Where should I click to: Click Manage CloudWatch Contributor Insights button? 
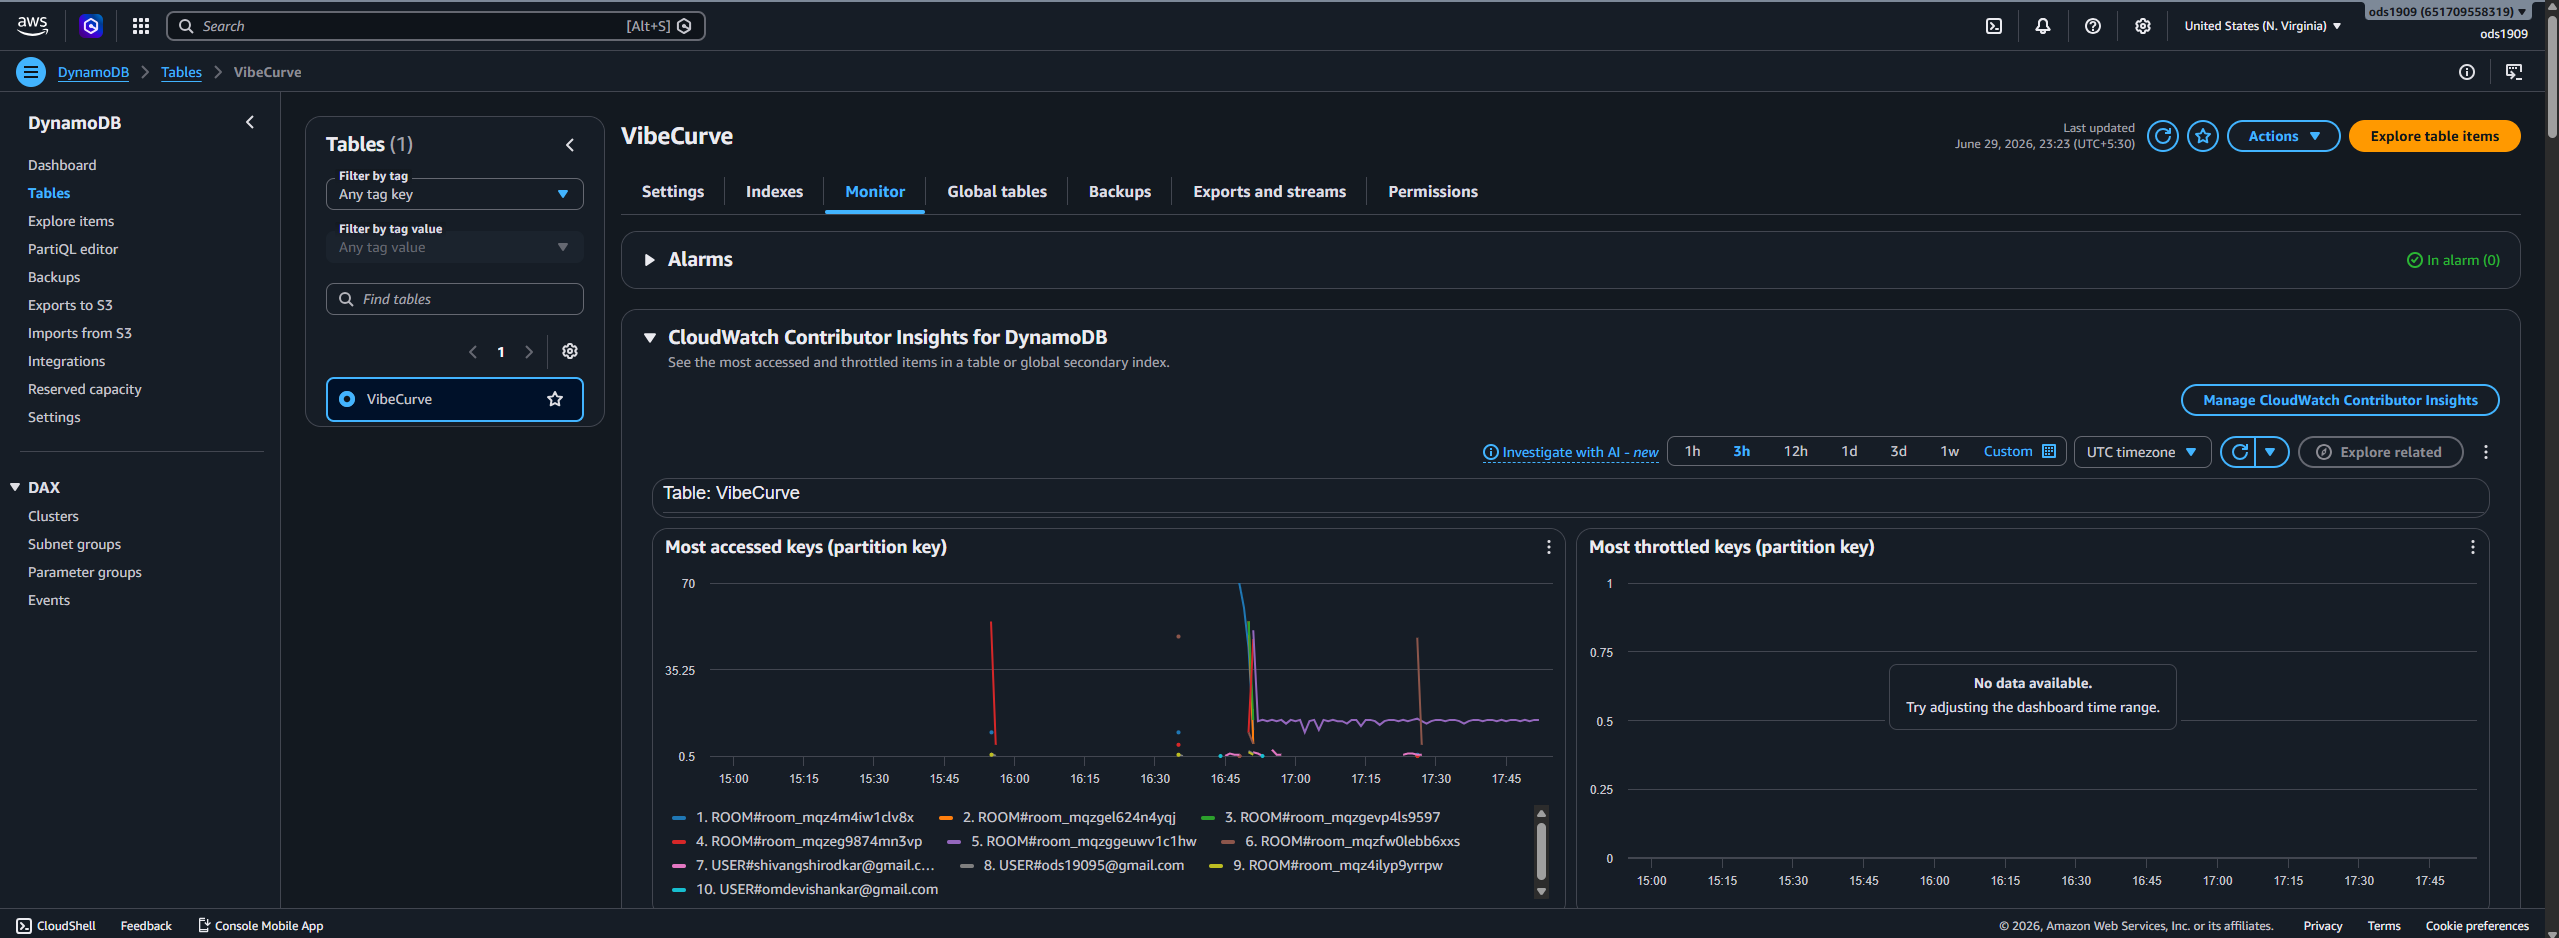point(2339,400)
